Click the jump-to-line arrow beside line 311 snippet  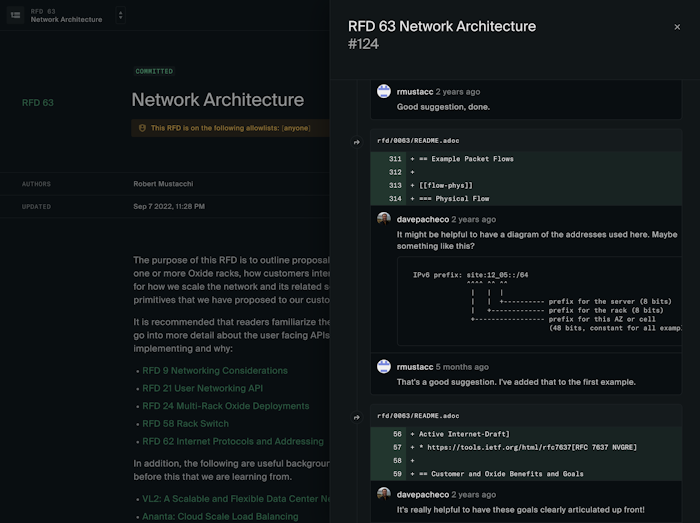click(356, 142)
